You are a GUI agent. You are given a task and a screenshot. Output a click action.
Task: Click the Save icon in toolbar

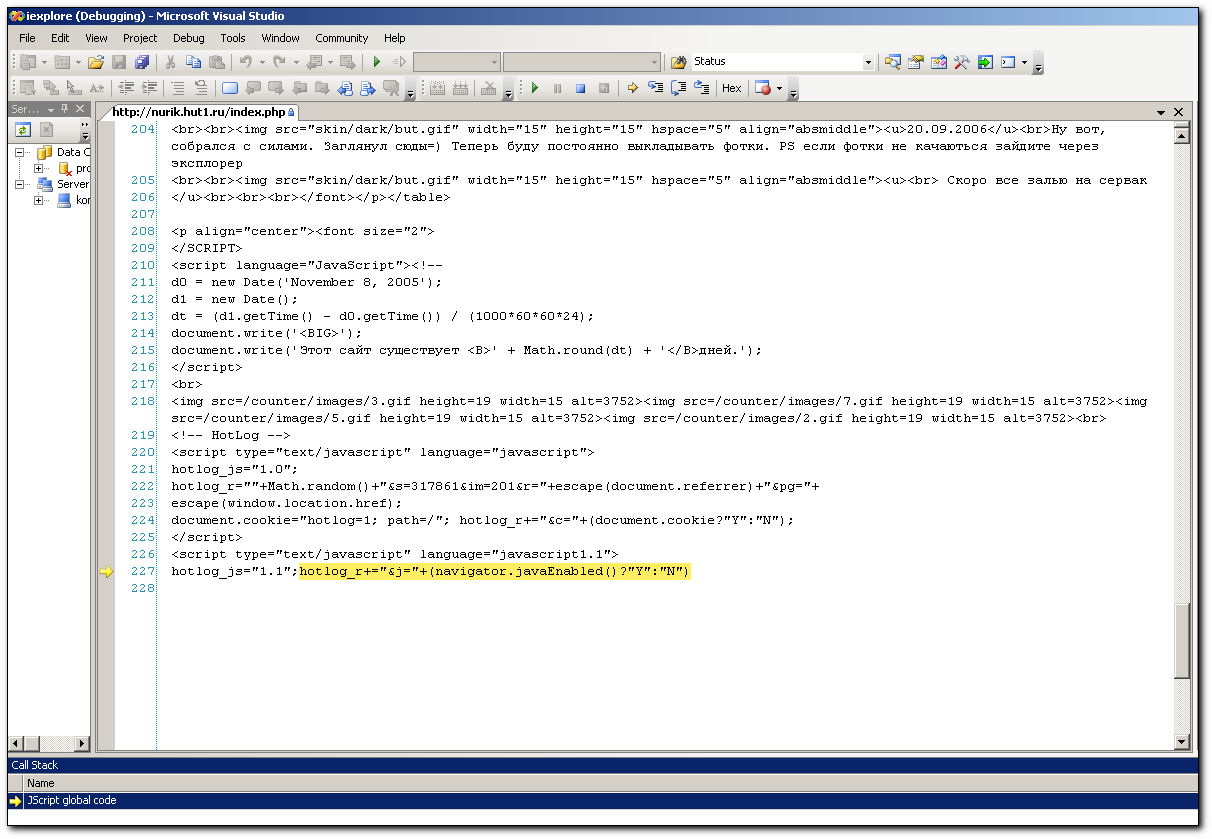[x=119, y=62]
